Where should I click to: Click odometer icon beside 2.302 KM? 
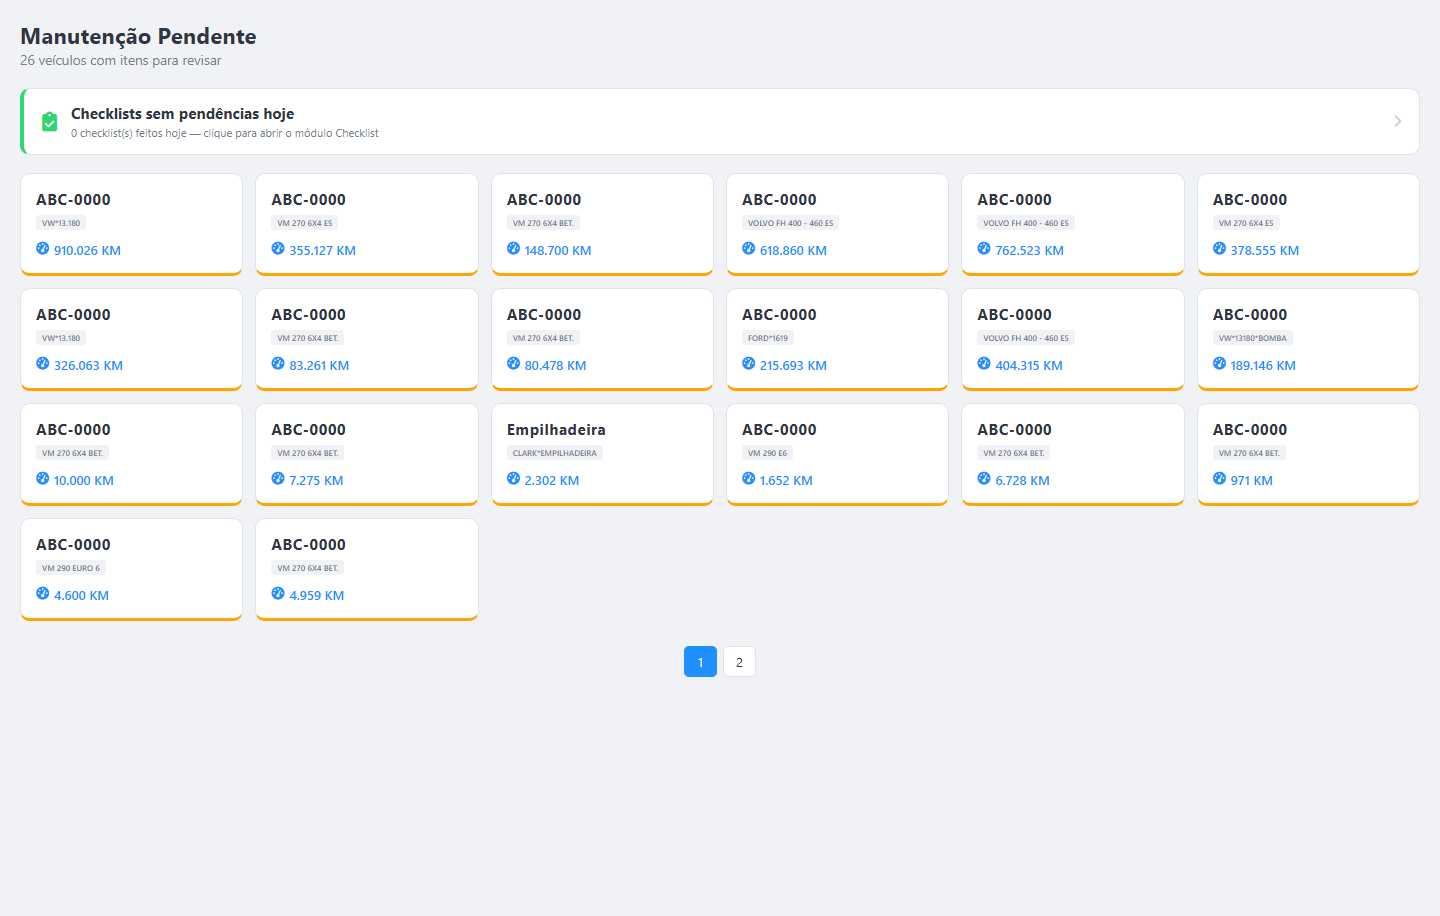click(513, 478)
